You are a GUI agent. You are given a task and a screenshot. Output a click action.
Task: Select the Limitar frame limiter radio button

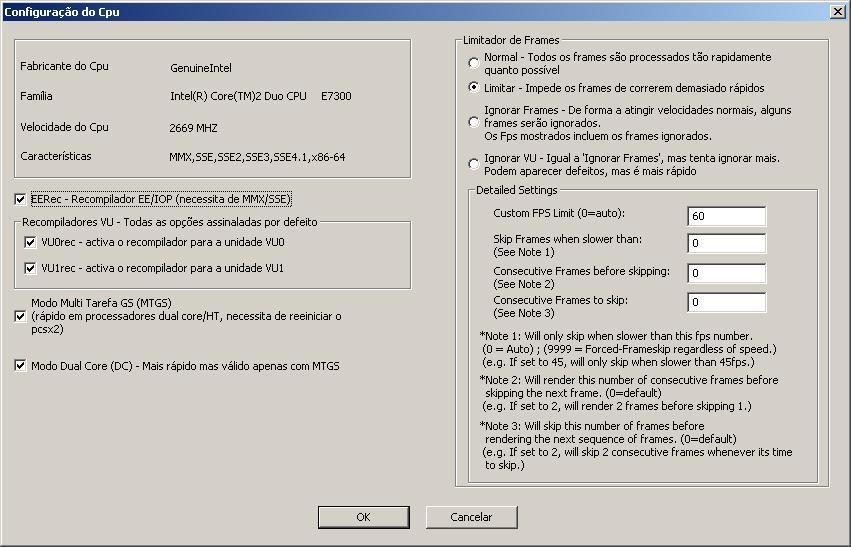click(474, 87)
